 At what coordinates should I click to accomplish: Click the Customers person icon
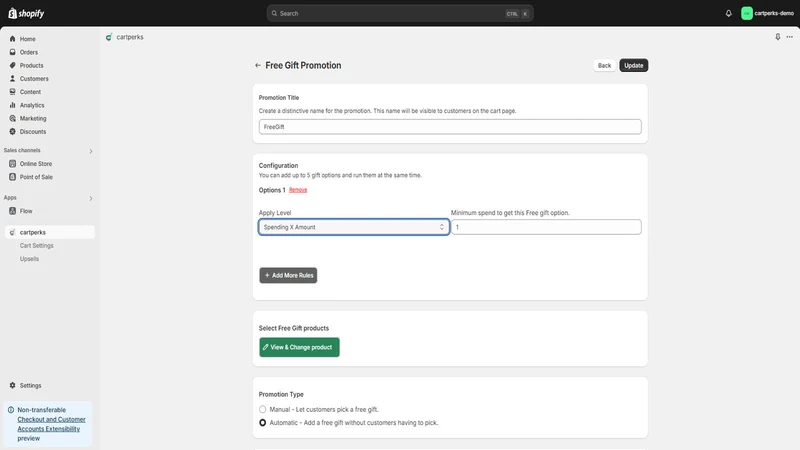click(12, 79)
